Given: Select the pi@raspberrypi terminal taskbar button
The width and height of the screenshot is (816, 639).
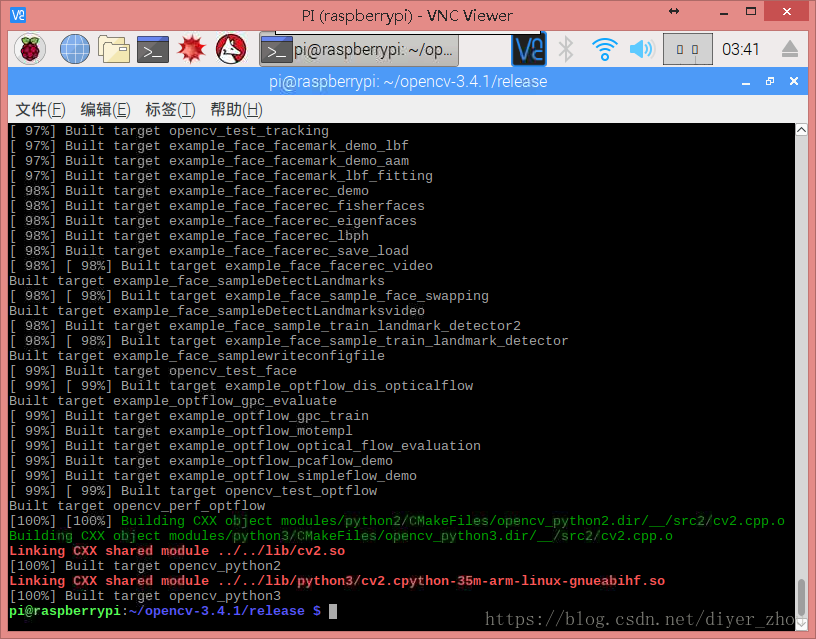Looking at the screenshot, I should 359,50.
